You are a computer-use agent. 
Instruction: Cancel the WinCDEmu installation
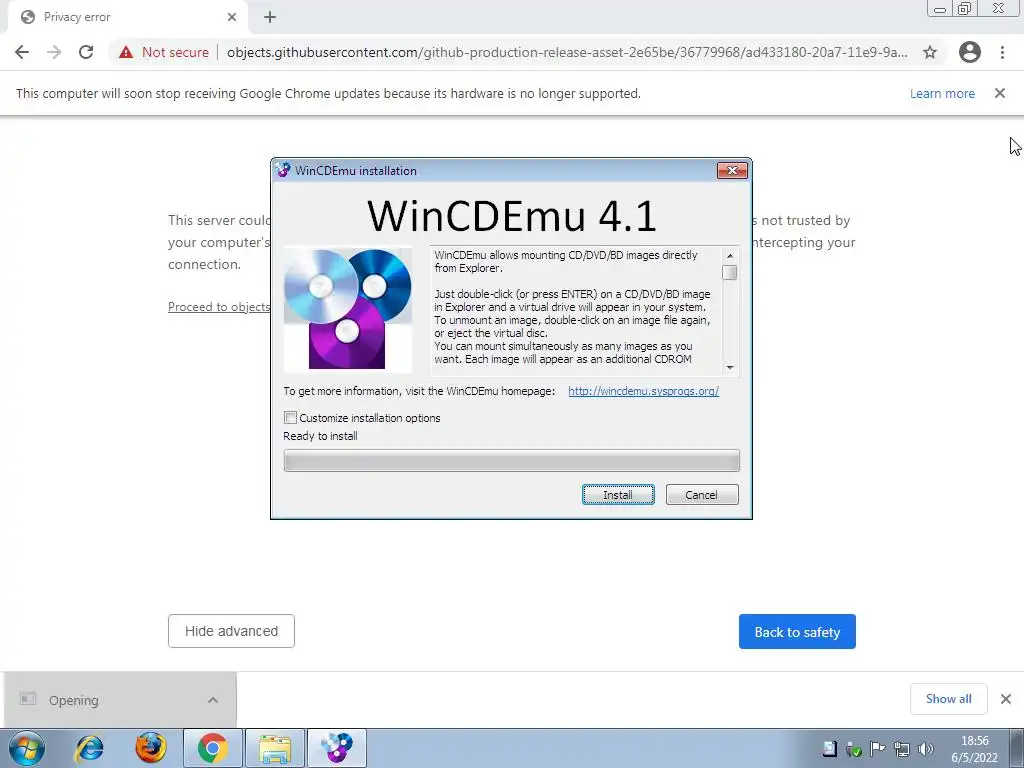click(x=701, y=494)
